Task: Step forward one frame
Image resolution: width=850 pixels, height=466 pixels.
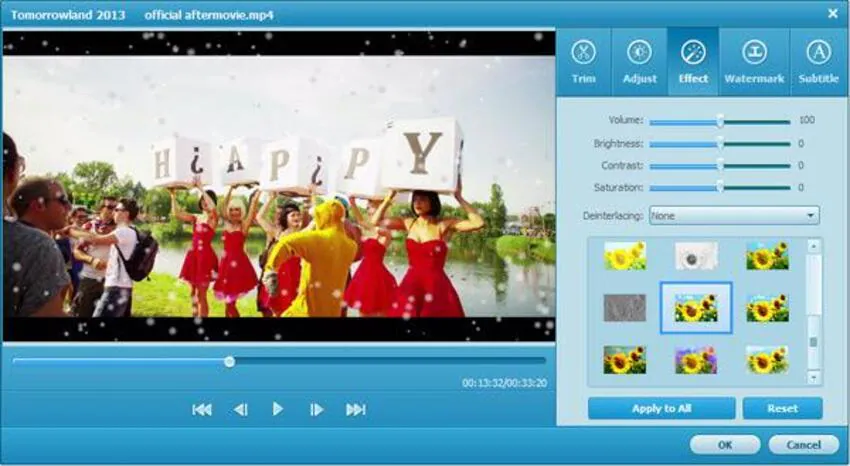Action: [317, 410]
